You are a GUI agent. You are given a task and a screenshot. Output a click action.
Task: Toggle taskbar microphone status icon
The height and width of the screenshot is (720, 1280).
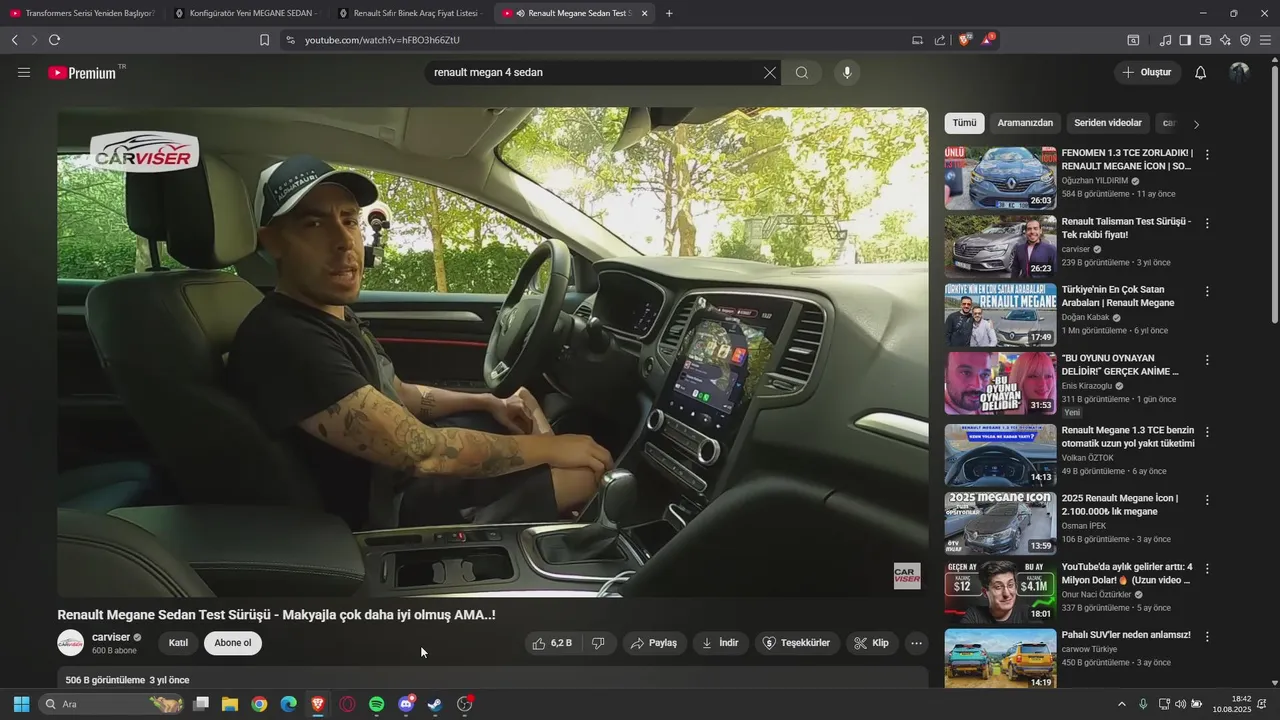coord(1143,704)
